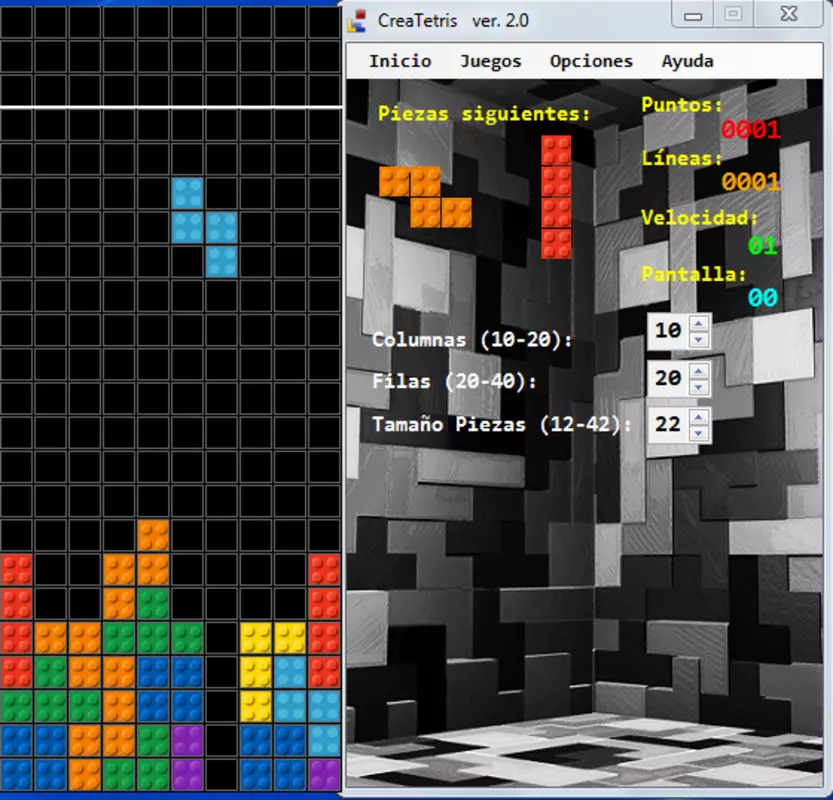Viewport: 833px width, 800px height.
Task: Open the Opciones menu
Action: pyautogui.click(x=591, y=62)
